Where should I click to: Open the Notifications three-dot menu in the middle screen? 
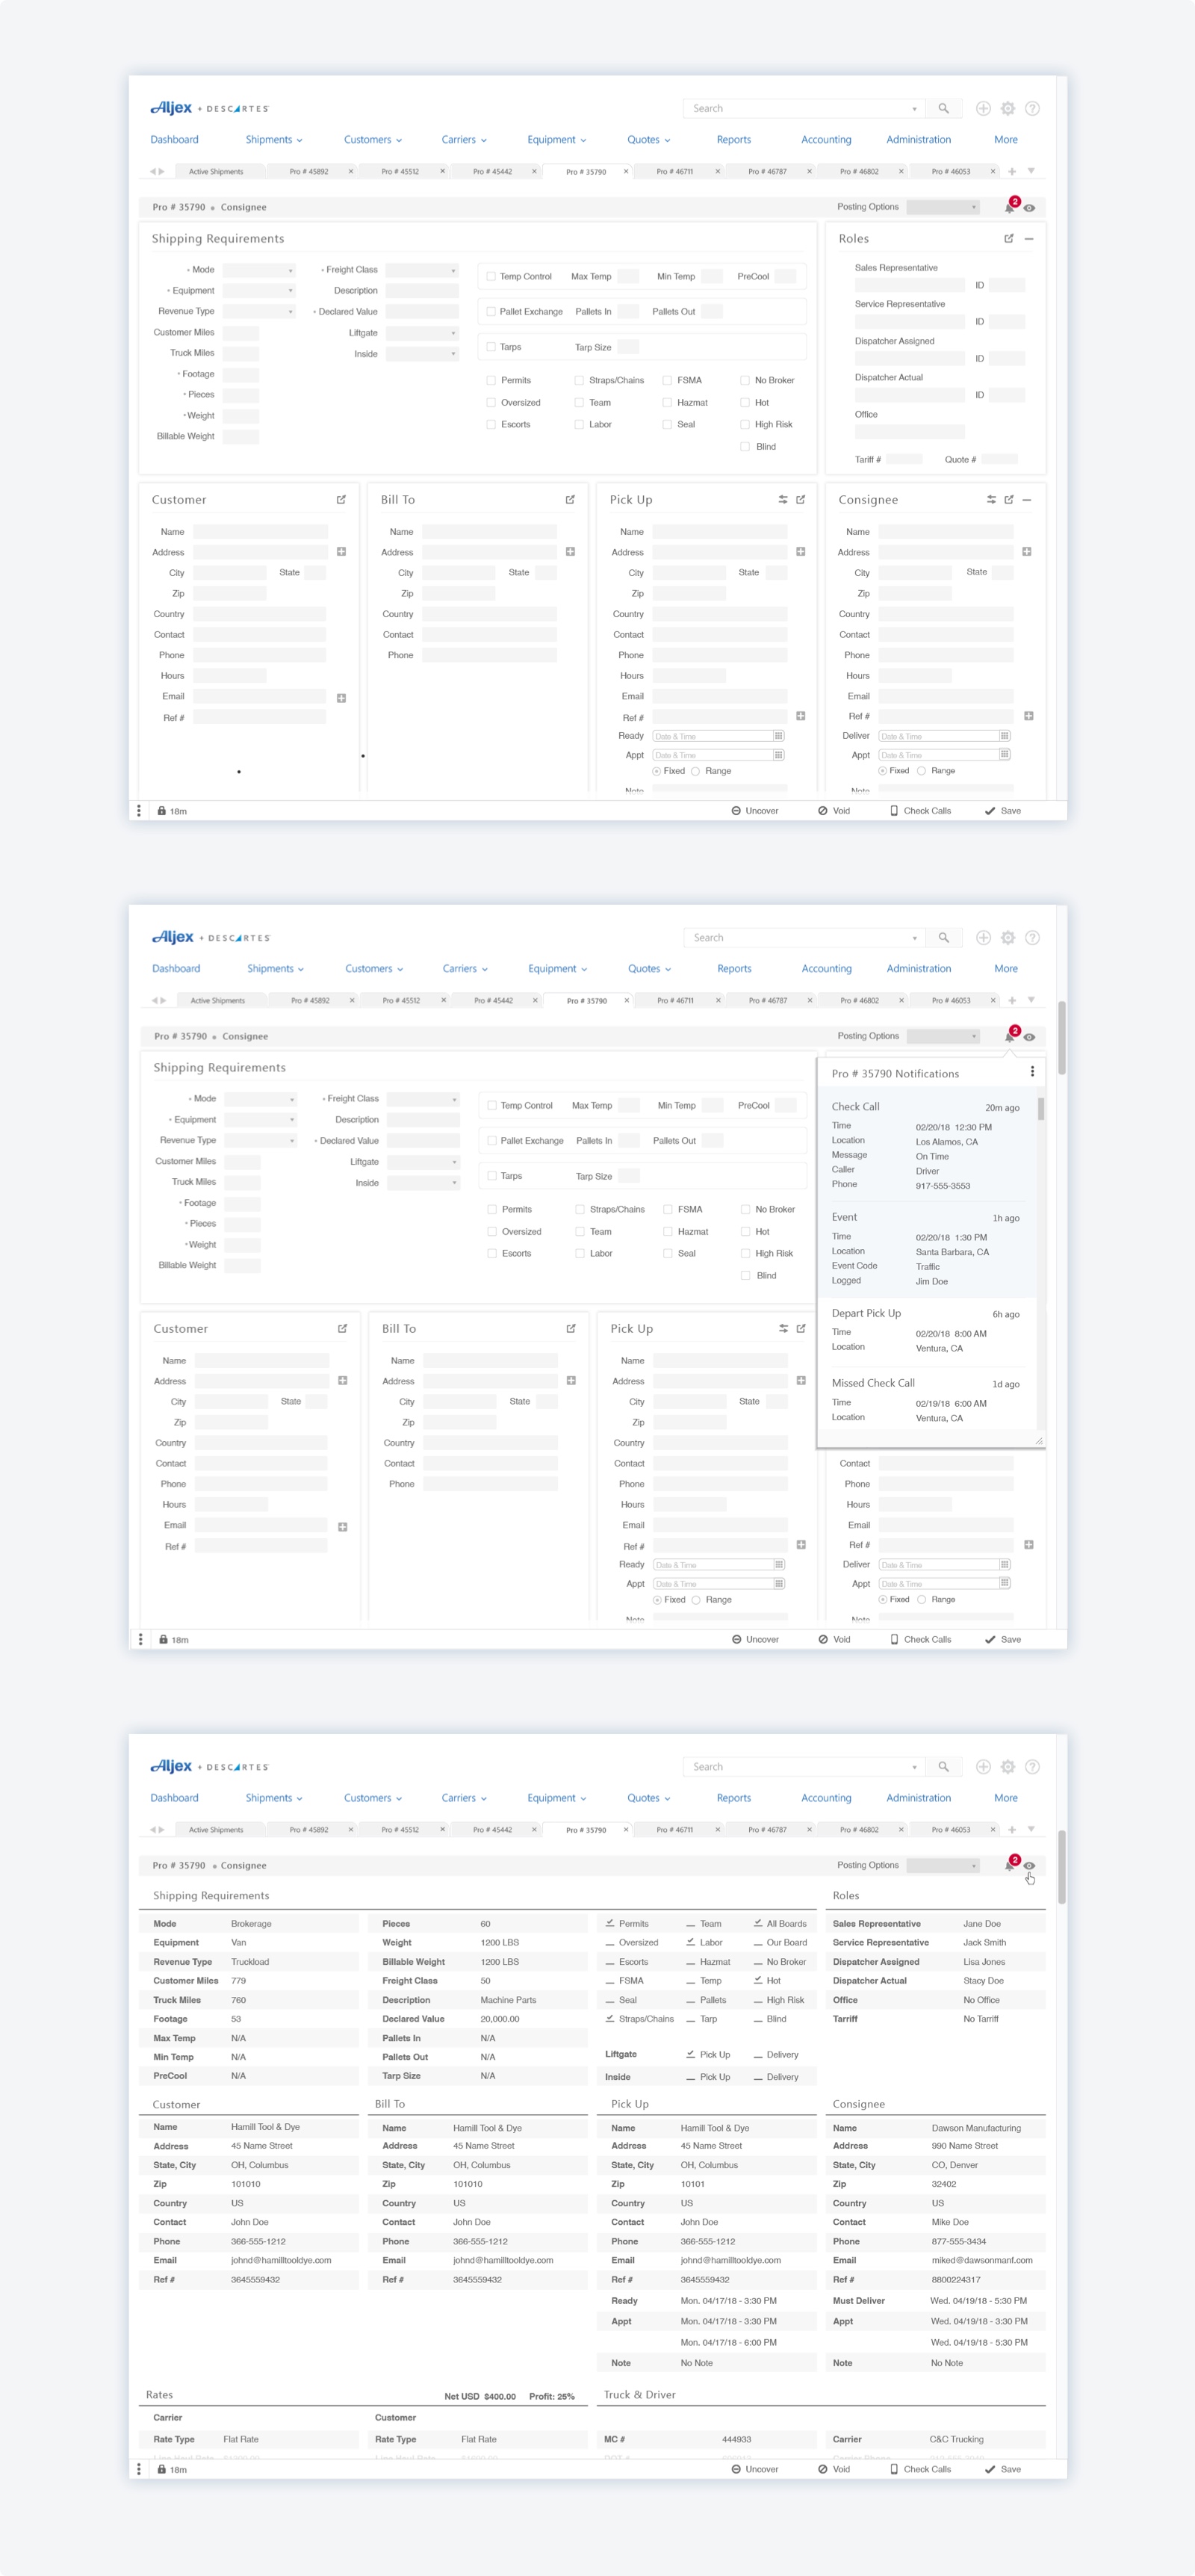pyautogui.click(x=1032, y=1071)
